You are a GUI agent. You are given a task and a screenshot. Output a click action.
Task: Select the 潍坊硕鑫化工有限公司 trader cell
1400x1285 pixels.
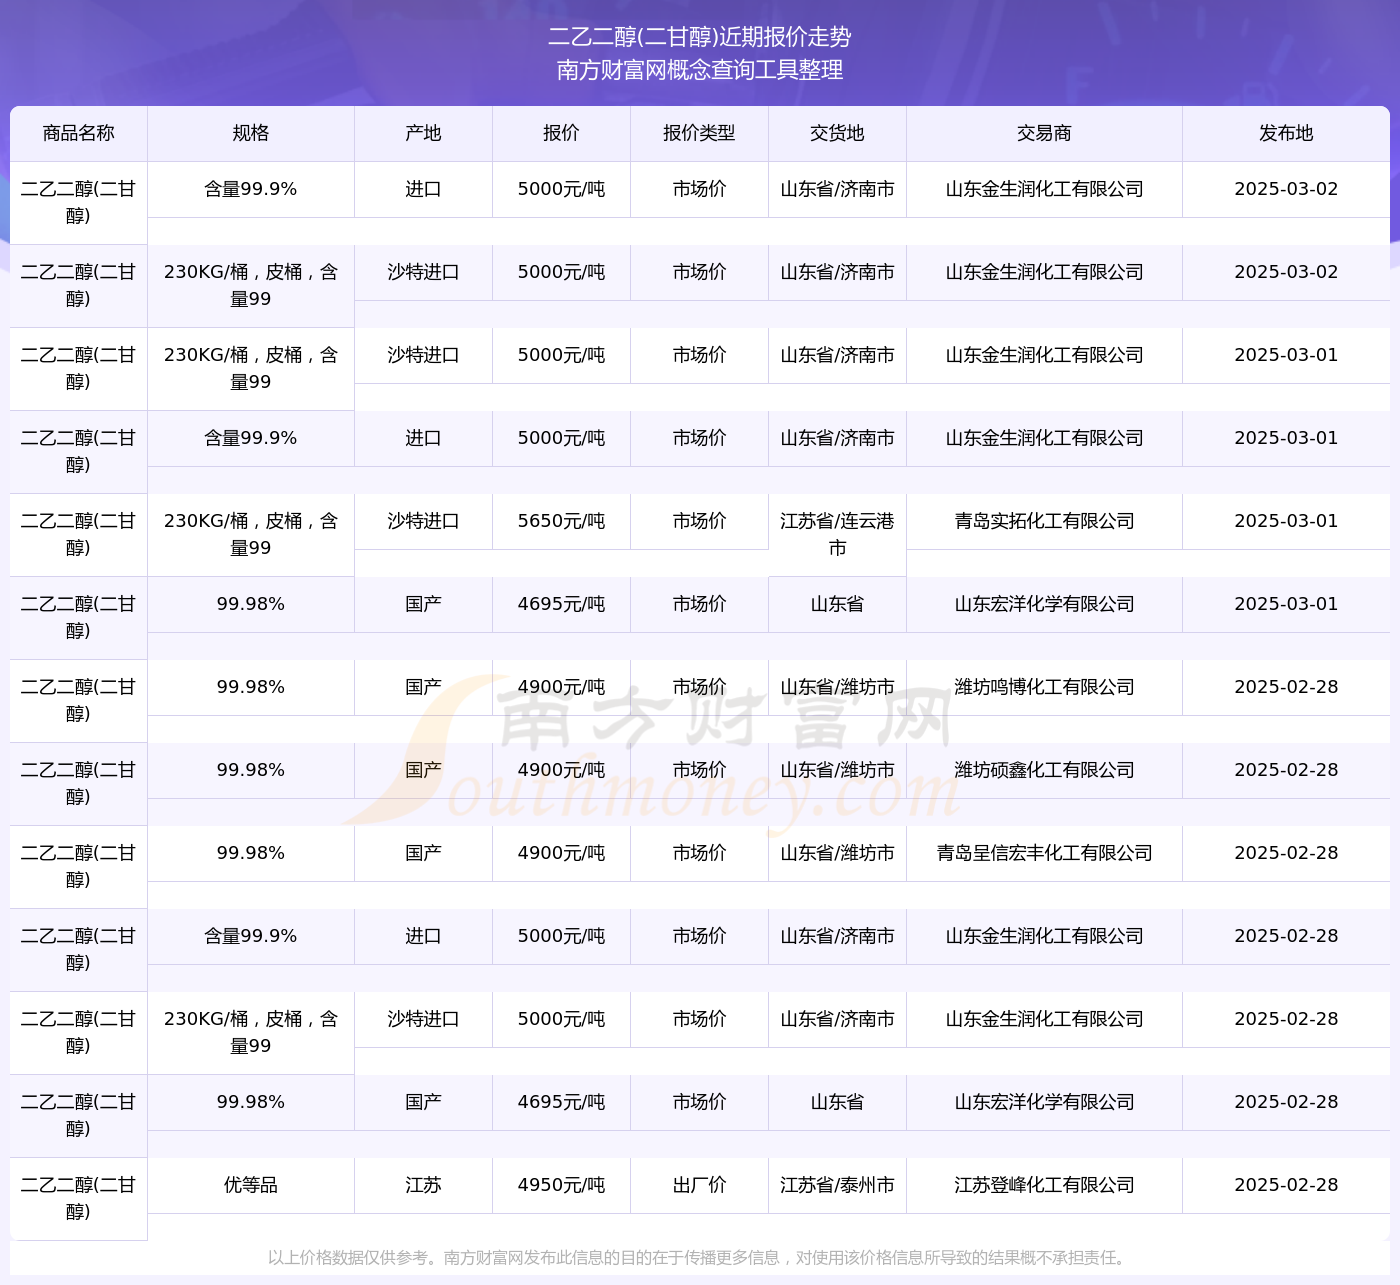point(1044,770)
